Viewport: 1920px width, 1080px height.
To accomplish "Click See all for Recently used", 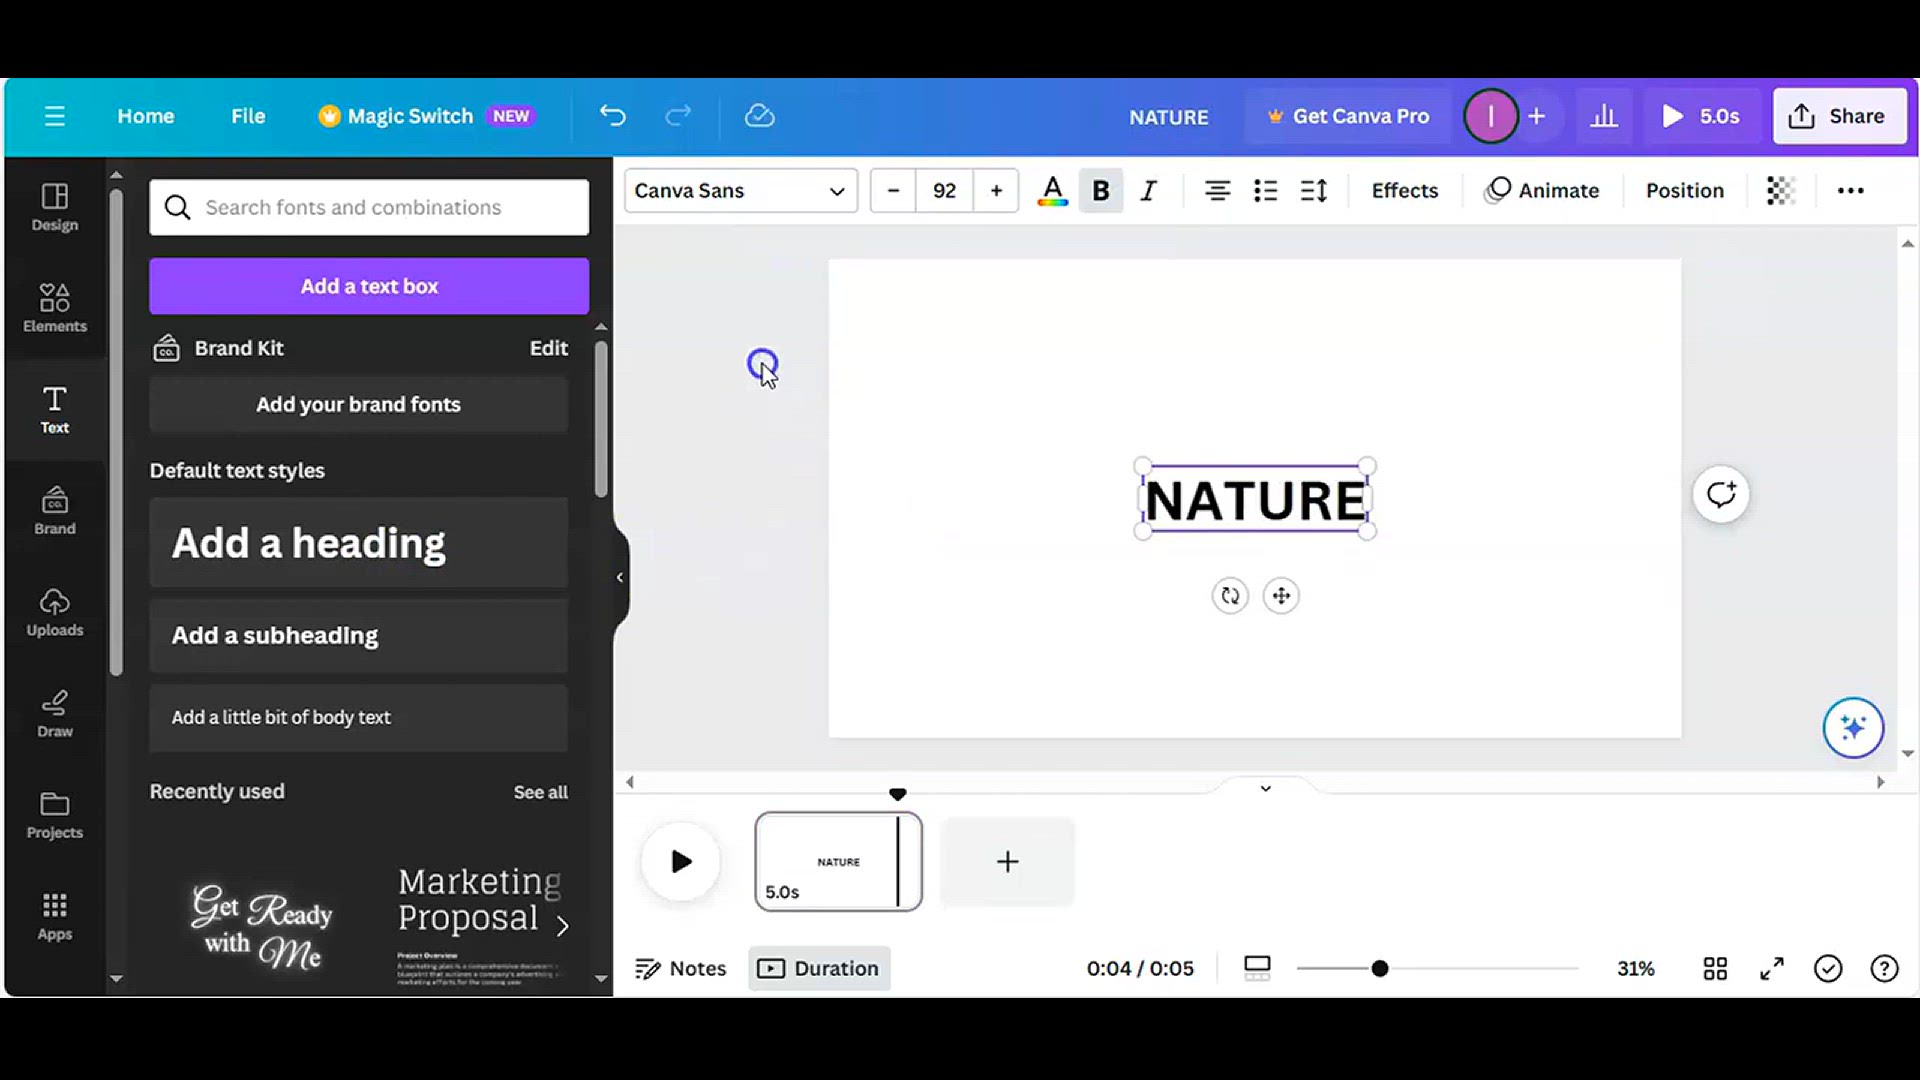I will (x=540, y=792).
